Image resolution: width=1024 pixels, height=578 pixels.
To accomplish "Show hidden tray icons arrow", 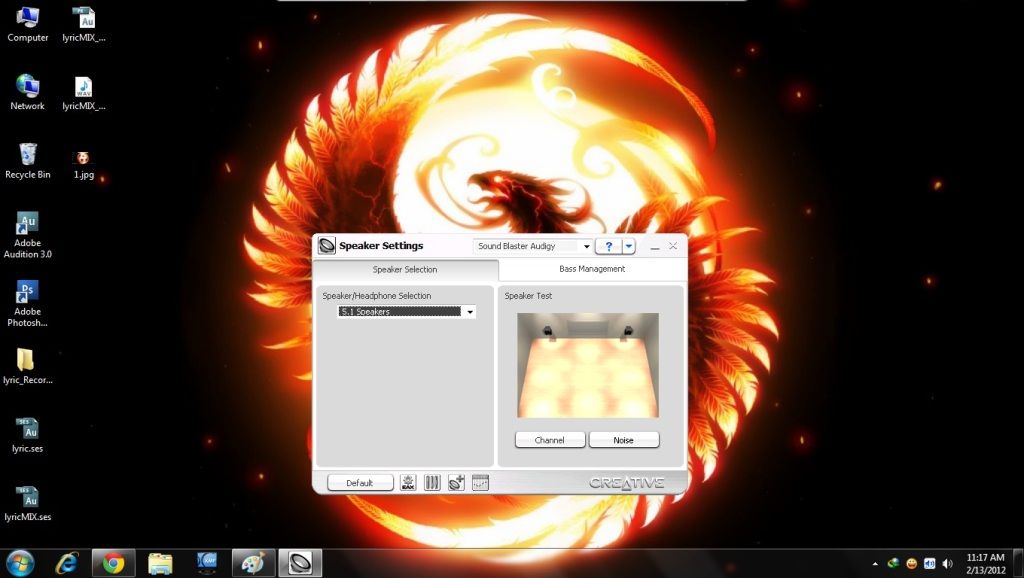I will (x=875, y=564).
